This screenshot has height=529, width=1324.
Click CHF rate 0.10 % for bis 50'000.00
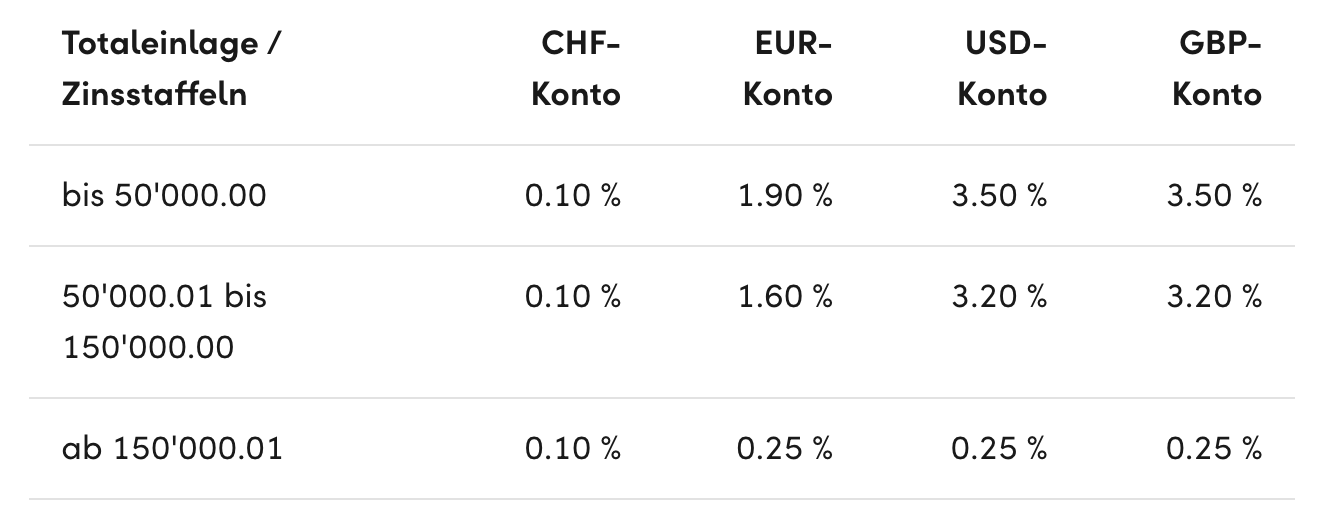click(x=573, y=195)
